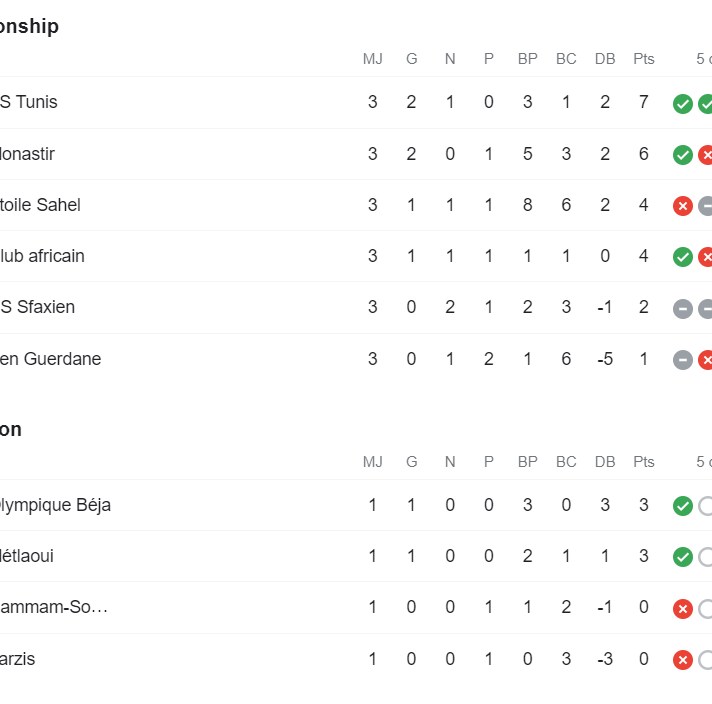Click the DB column header in the bottom table
Screen dimensions: 712x704
(x=605, y=462)
